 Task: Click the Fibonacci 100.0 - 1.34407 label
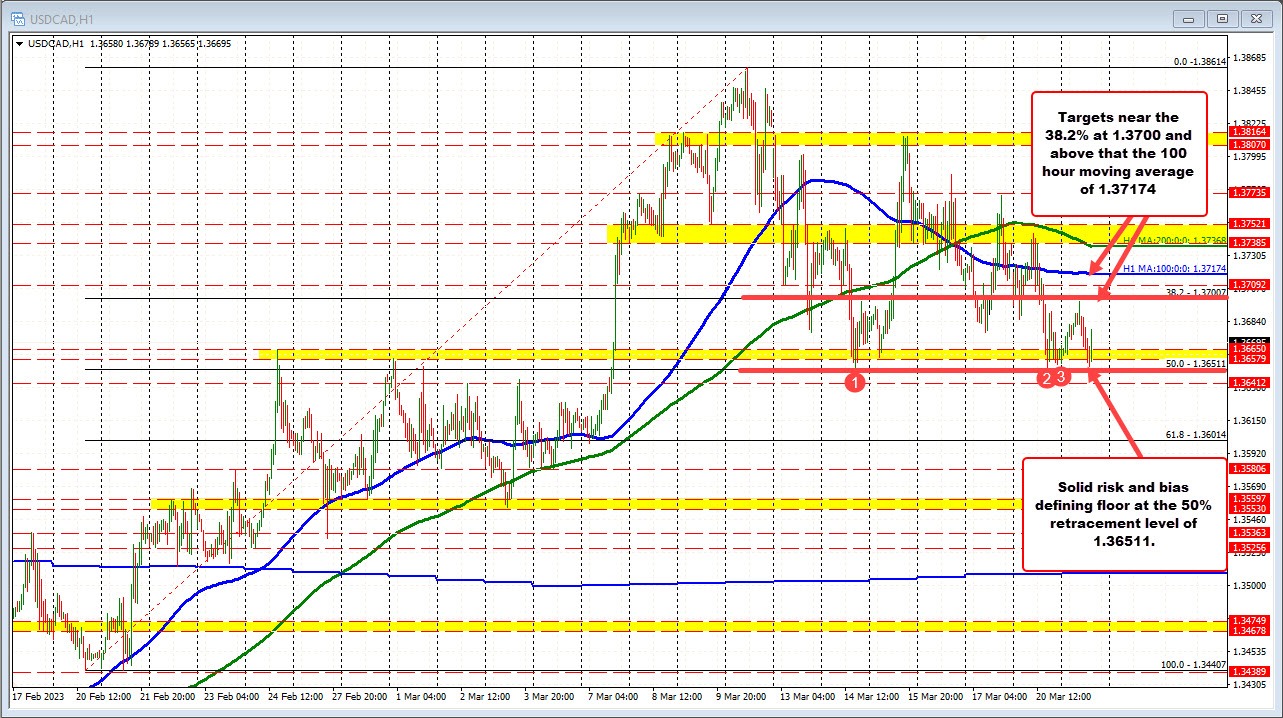1194,664
